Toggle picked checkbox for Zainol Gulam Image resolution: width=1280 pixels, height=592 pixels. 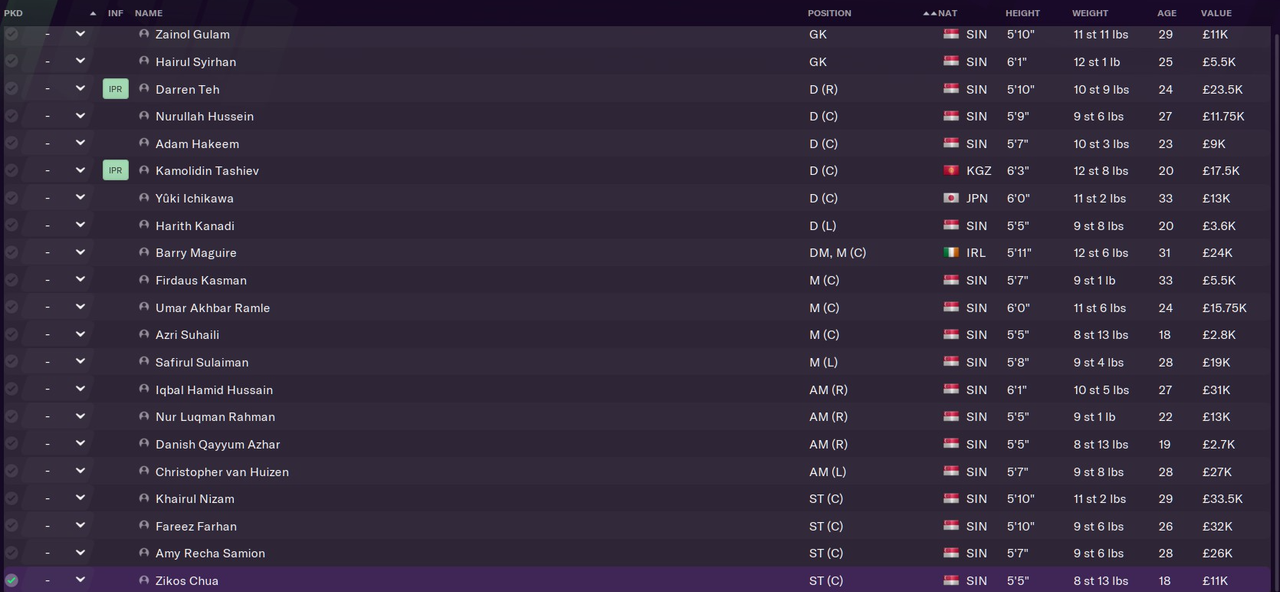tap(11, 34)
